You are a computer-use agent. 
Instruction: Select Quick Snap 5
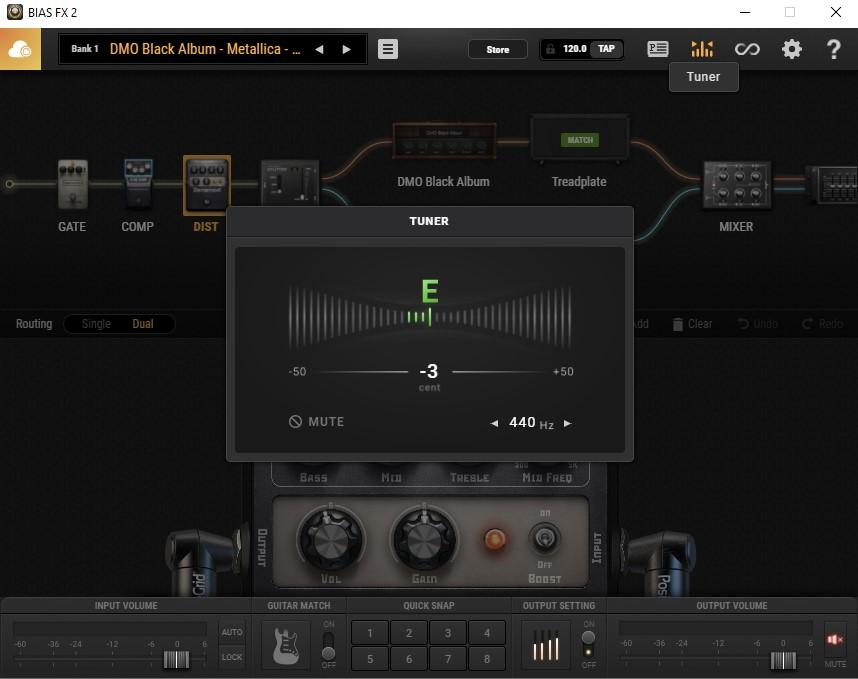pyautogui.click(x=370, y=659)
